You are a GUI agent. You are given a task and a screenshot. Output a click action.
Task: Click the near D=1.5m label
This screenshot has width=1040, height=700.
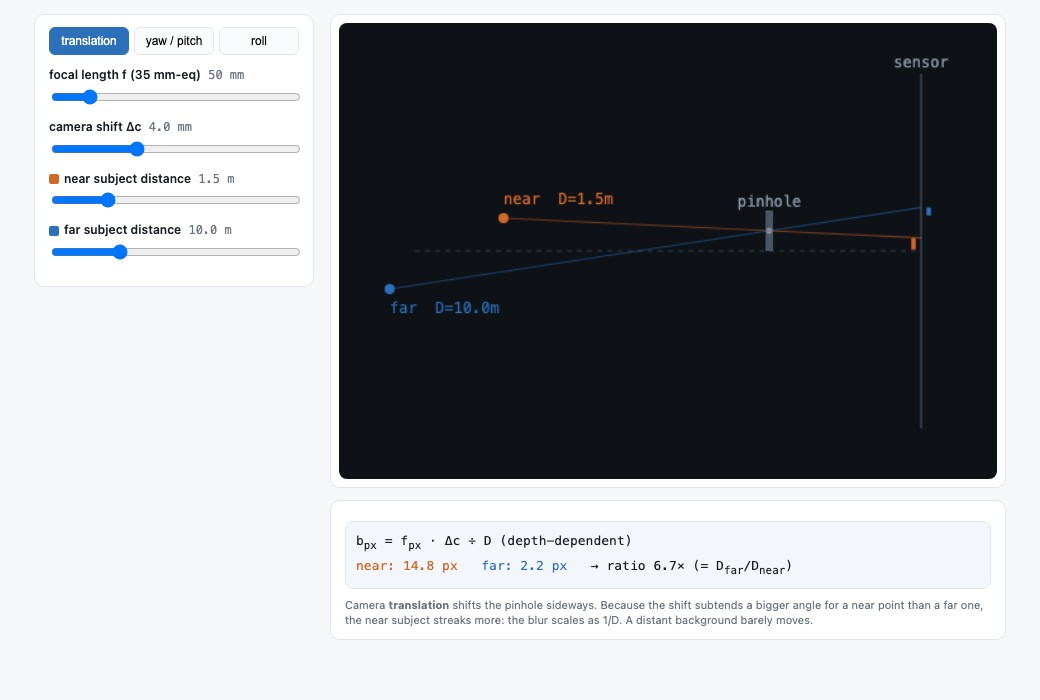click(x=558, y=199)
